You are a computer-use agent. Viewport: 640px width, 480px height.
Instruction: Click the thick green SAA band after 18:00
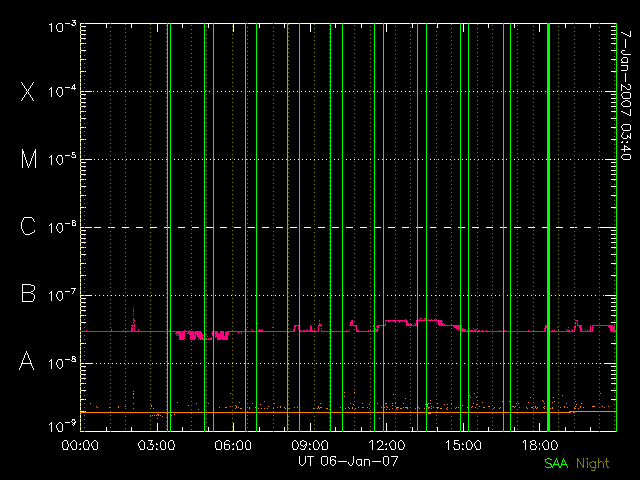548,227
